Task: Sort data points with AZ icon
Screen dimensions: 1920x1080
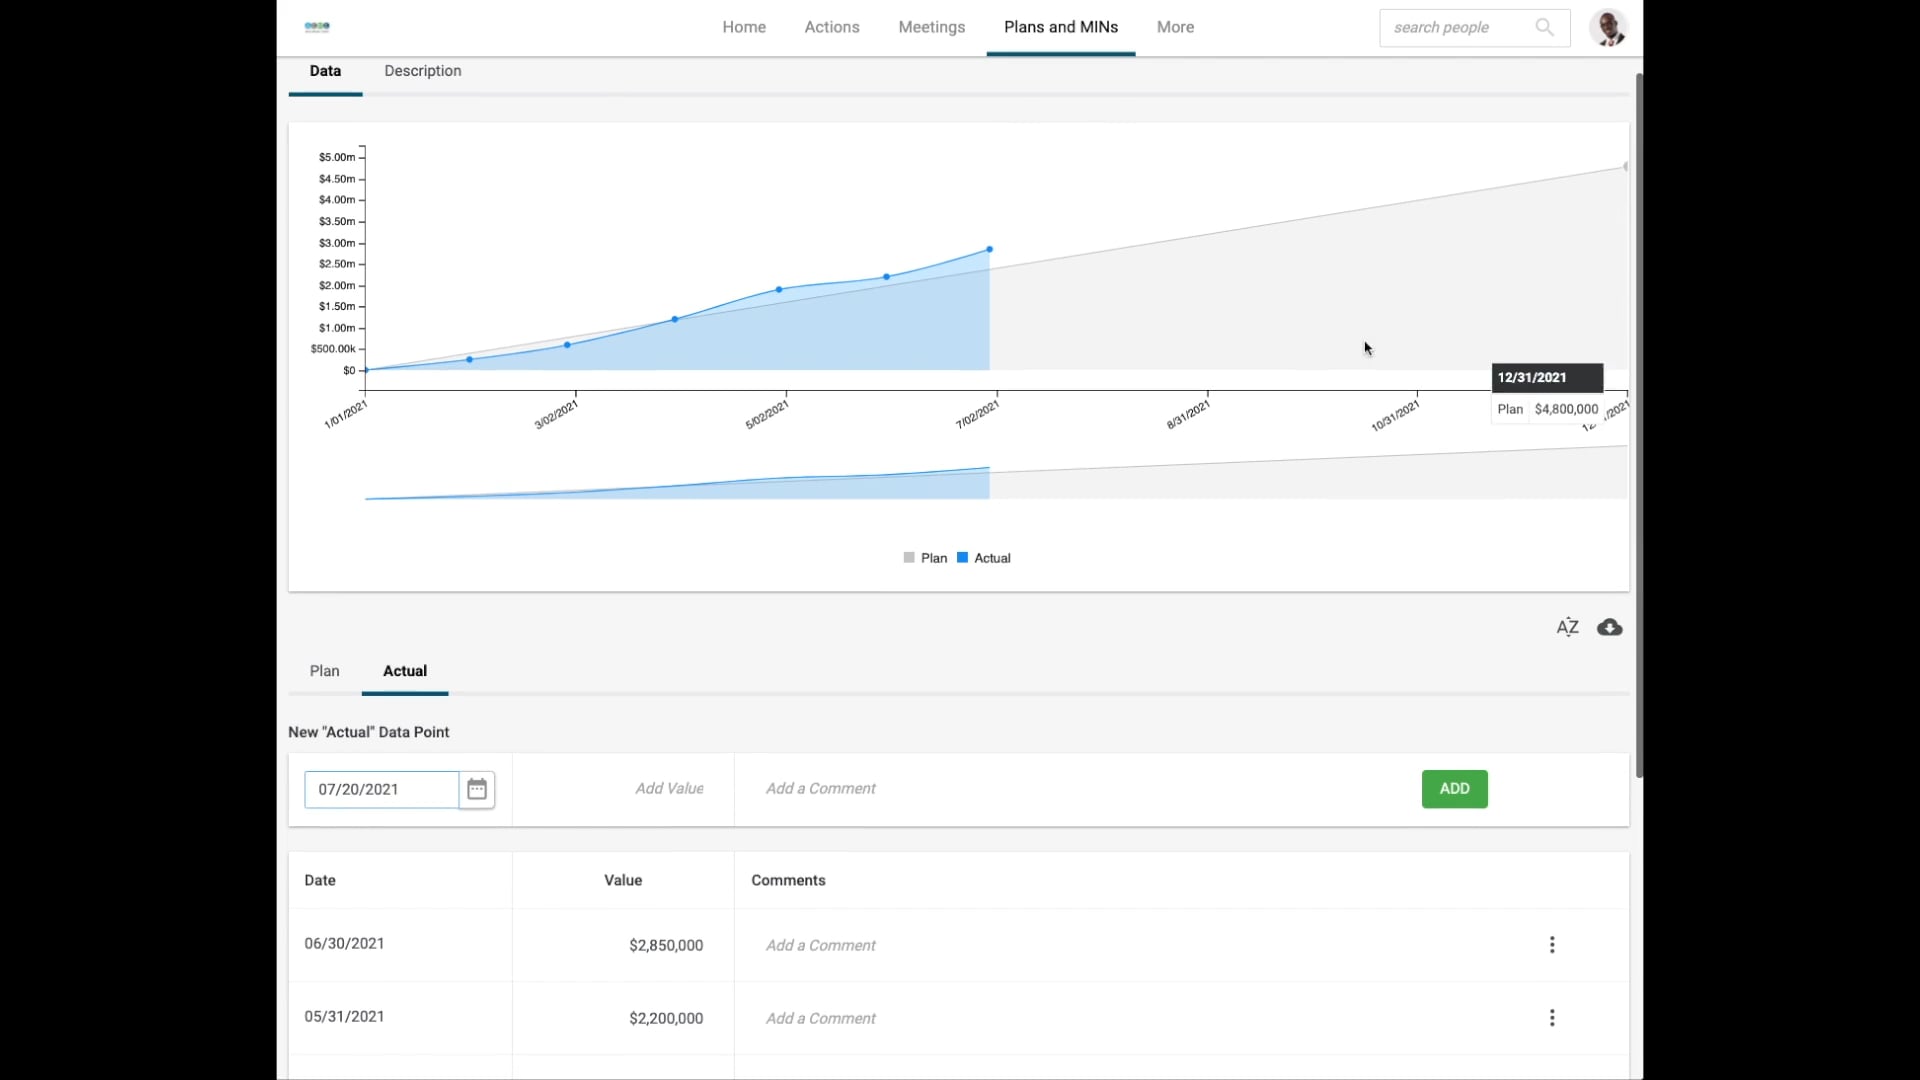Action: pos(1567,627)
